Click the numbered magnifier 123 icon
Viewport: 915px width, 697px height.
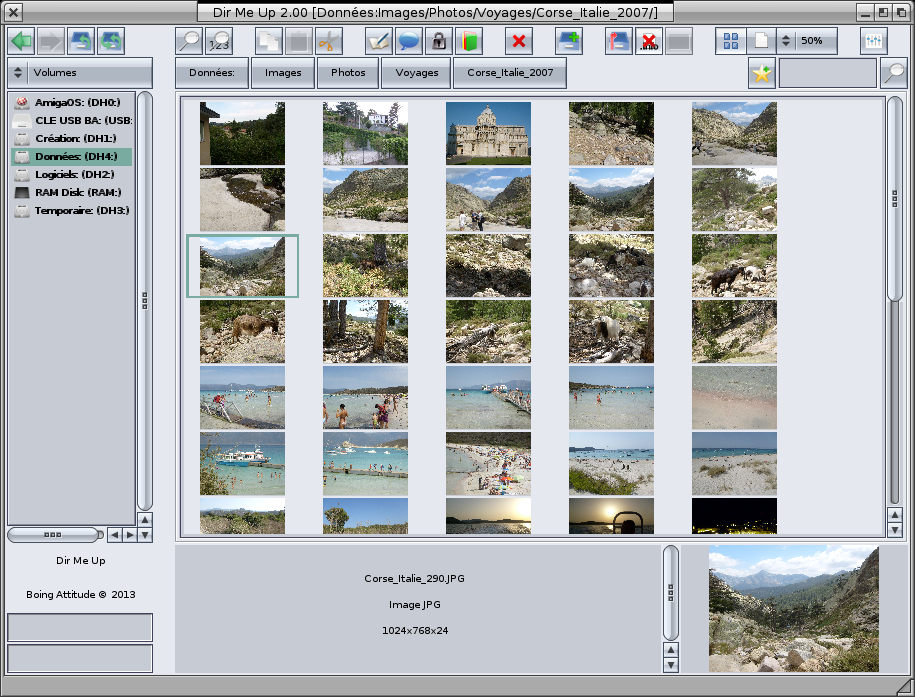point(219,41)
